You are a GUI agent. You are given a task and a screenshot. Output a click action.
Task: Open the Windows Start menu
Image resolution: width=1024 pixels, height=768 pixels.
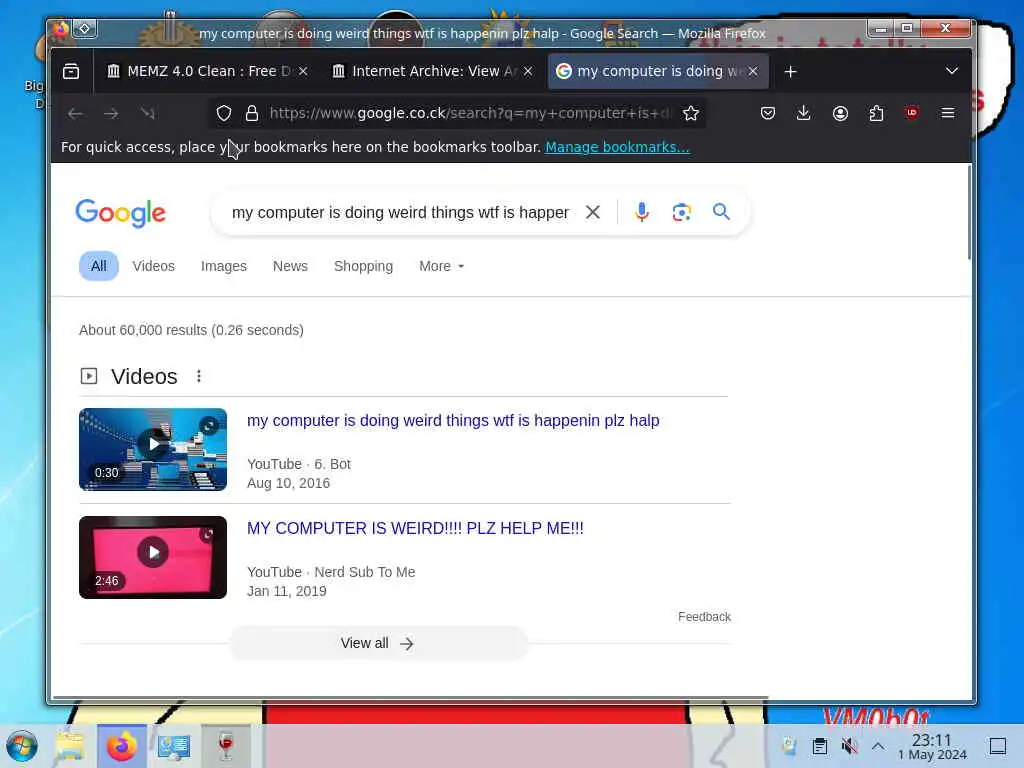22,746
